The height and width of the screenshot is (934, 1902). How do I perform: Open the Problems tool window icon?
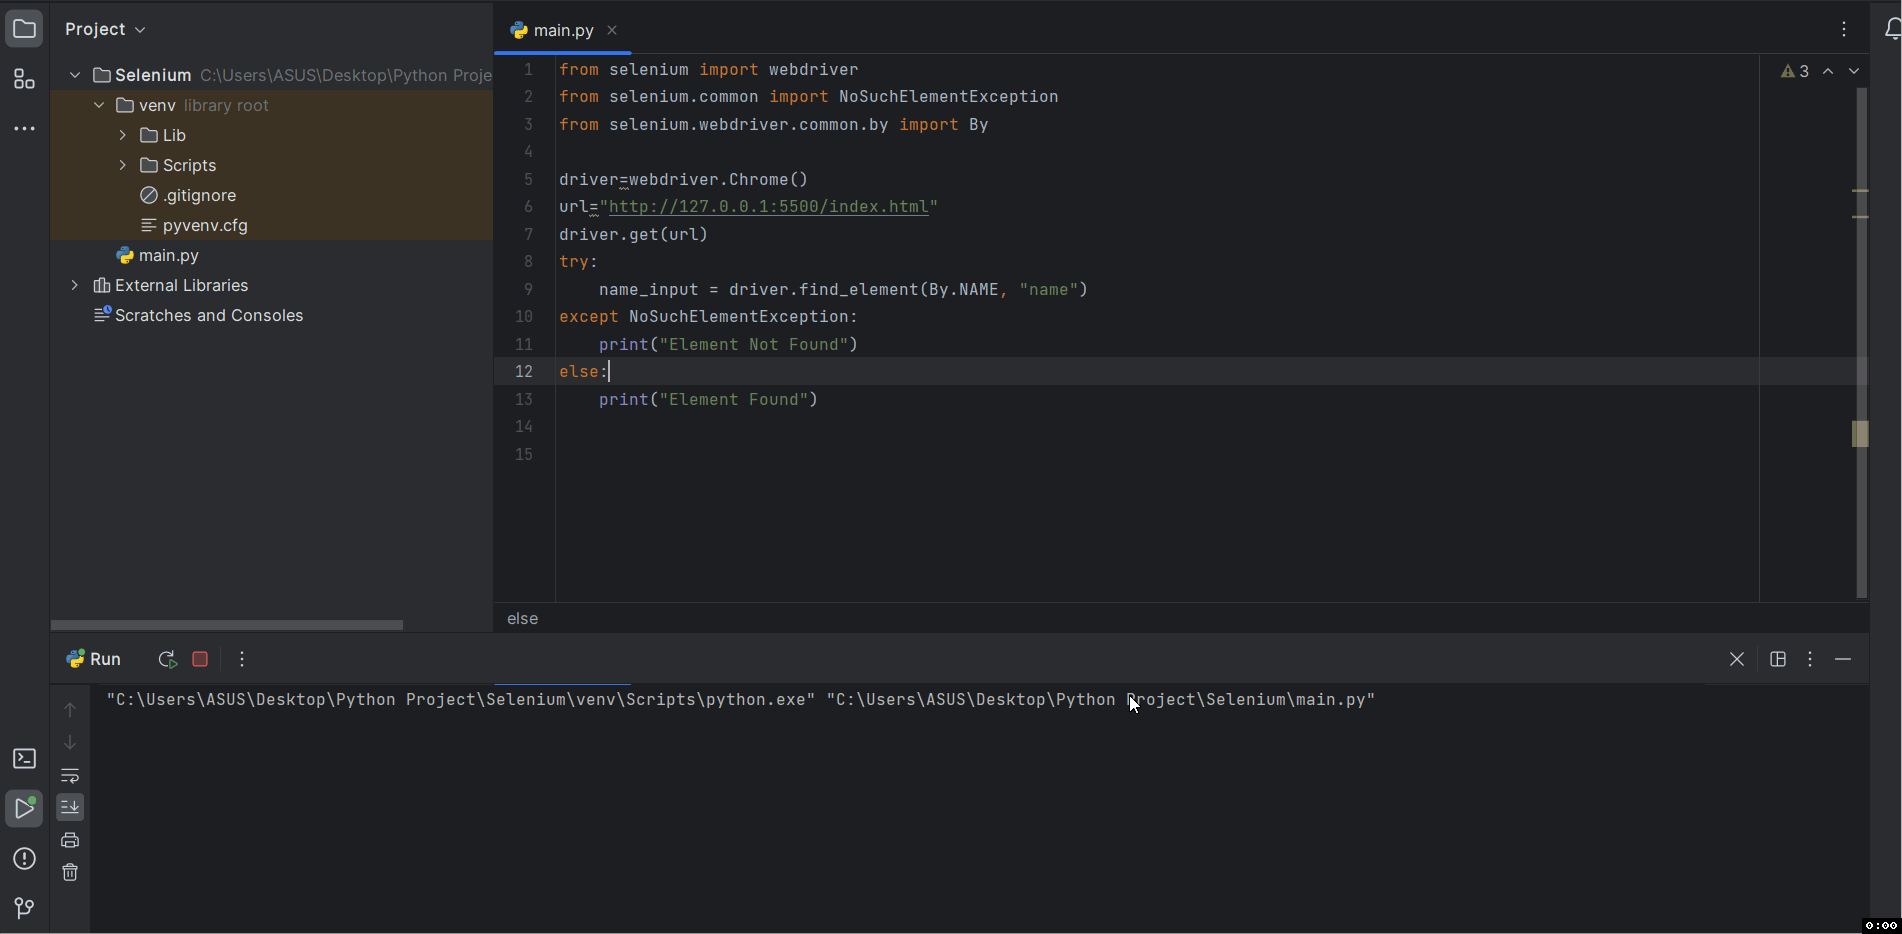coord(24,859)
